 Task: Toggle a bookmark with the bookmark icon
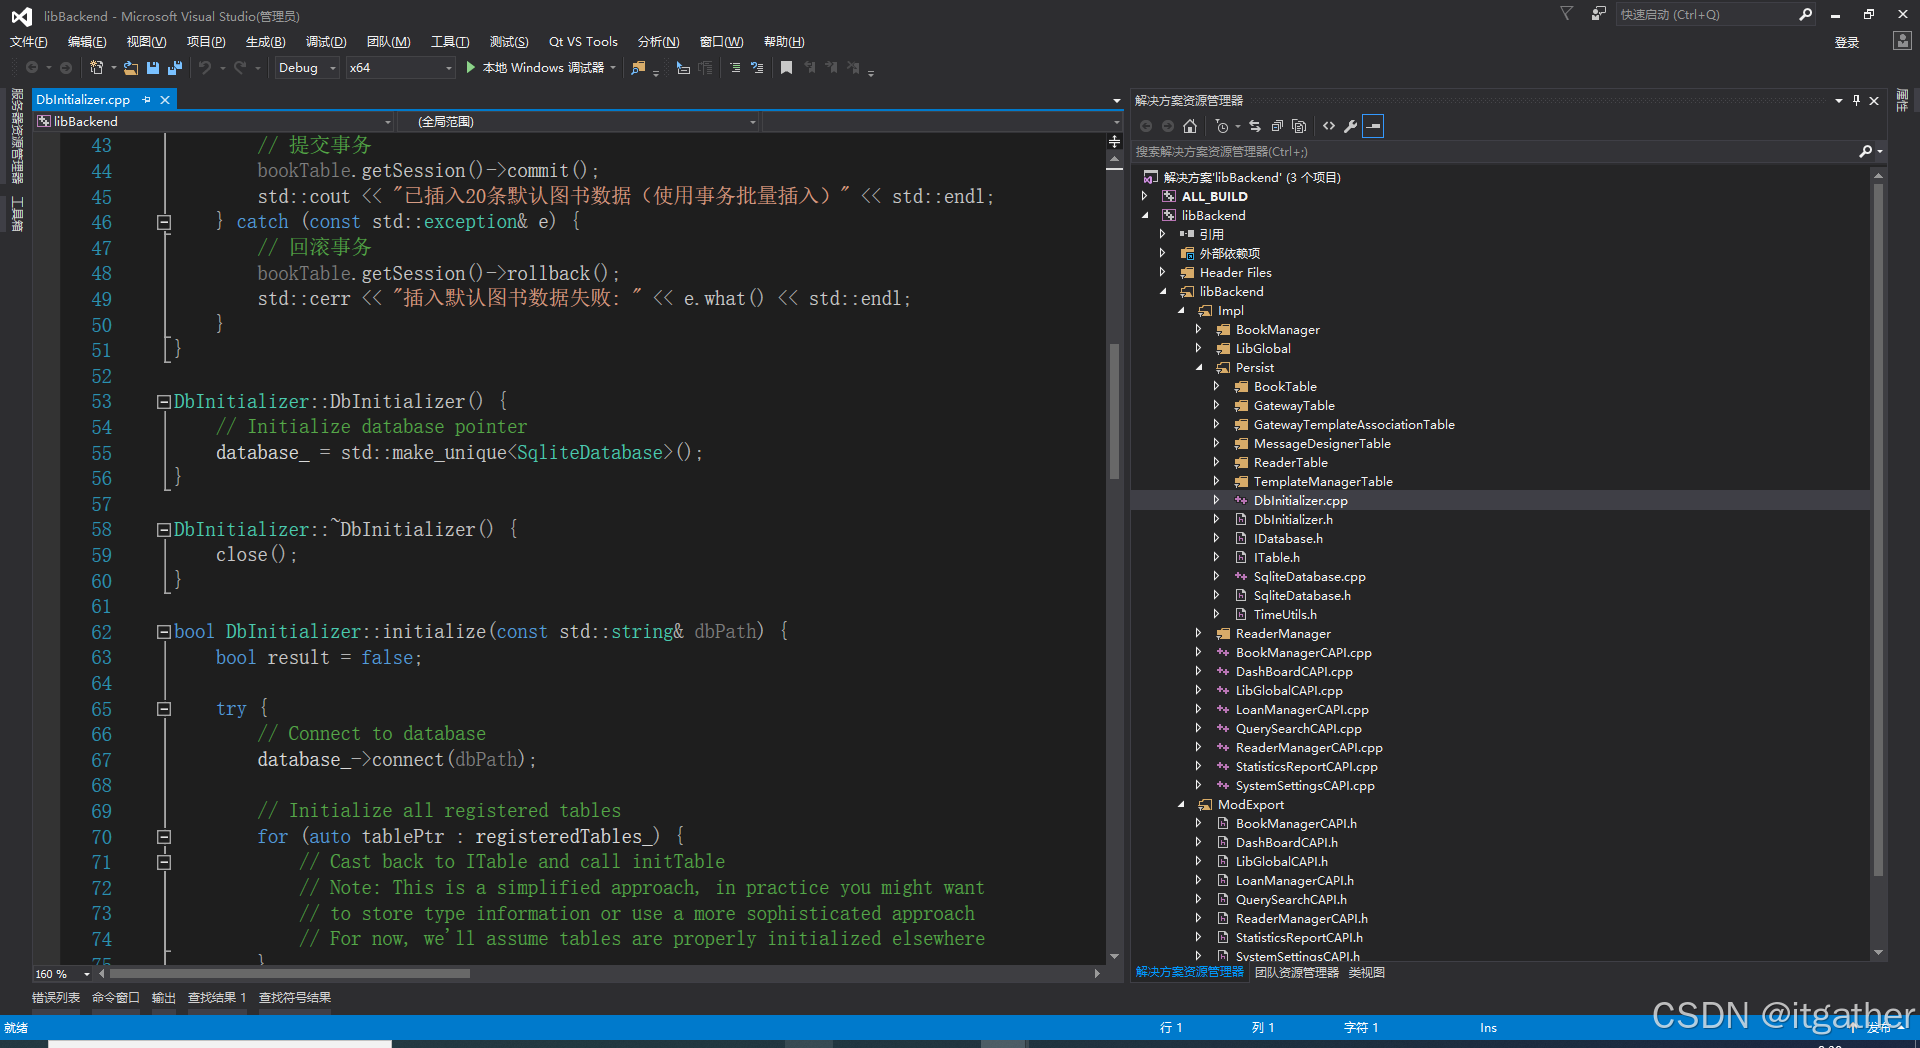coord(786,68)
